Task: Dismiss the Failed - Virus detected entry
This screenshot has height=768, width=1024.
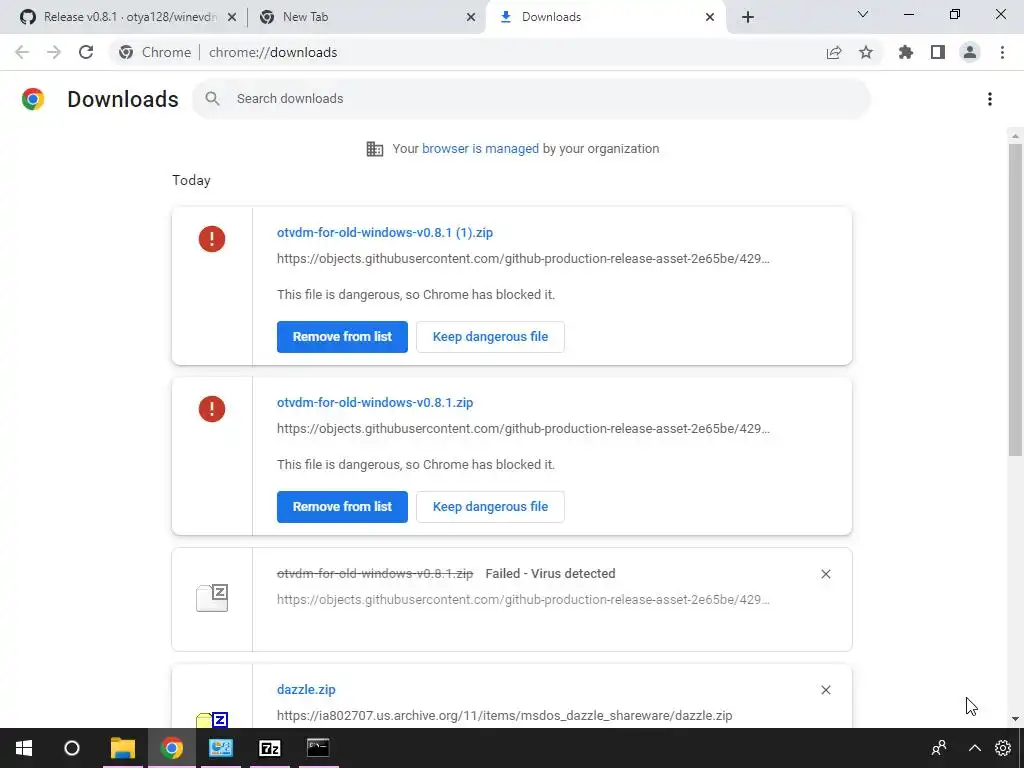Action: [x=826, y=574]
